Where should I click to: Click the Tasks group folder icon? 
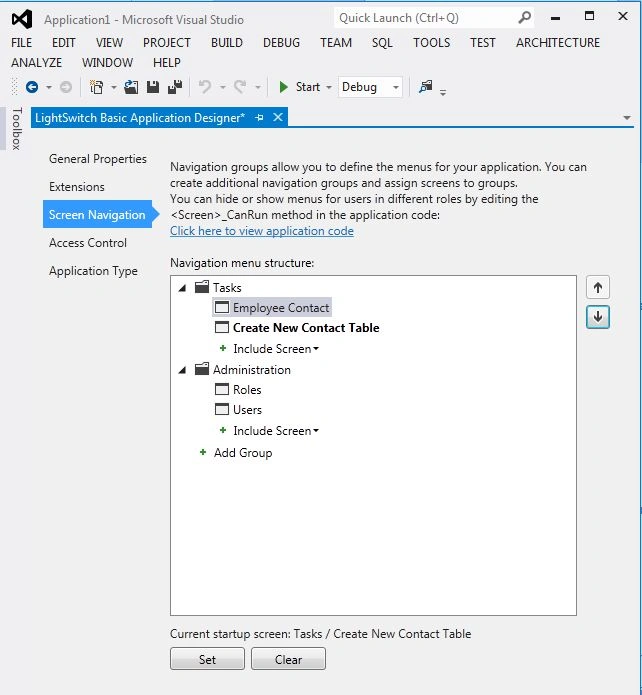click(202, 287)
